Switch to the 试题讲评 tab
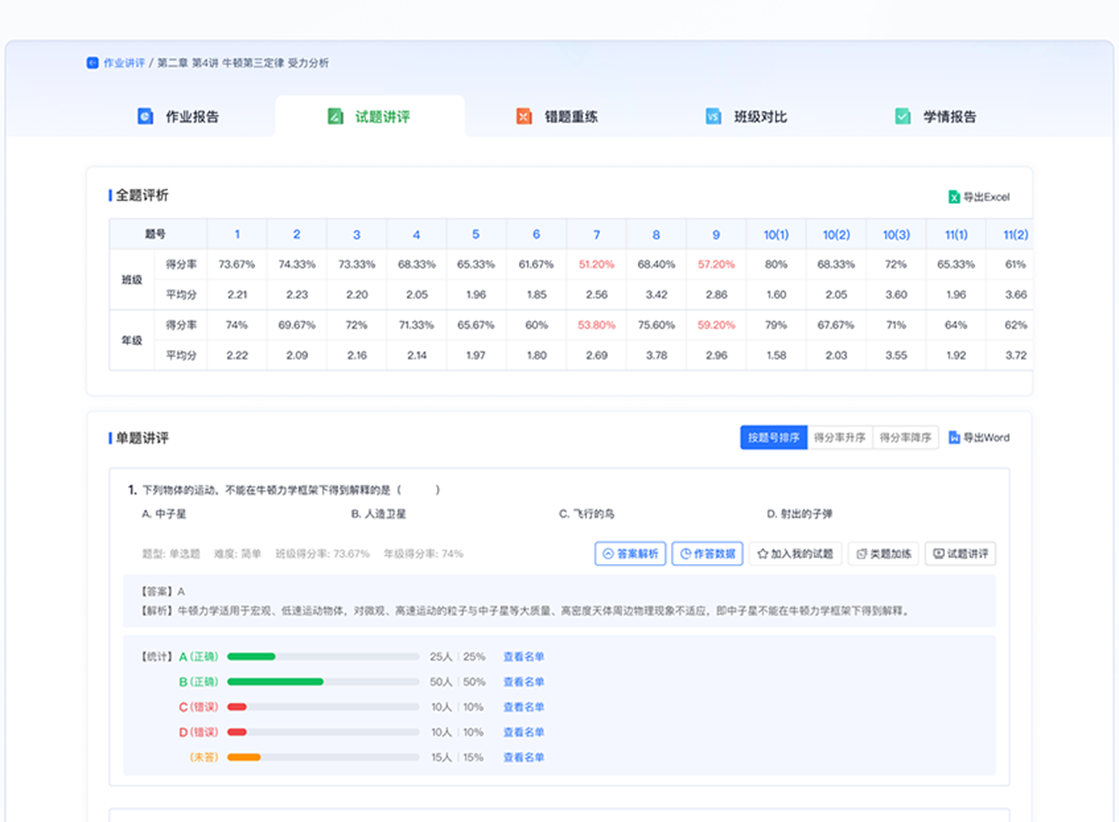This screenshot has width=1119, height=822. coord(370,116)
